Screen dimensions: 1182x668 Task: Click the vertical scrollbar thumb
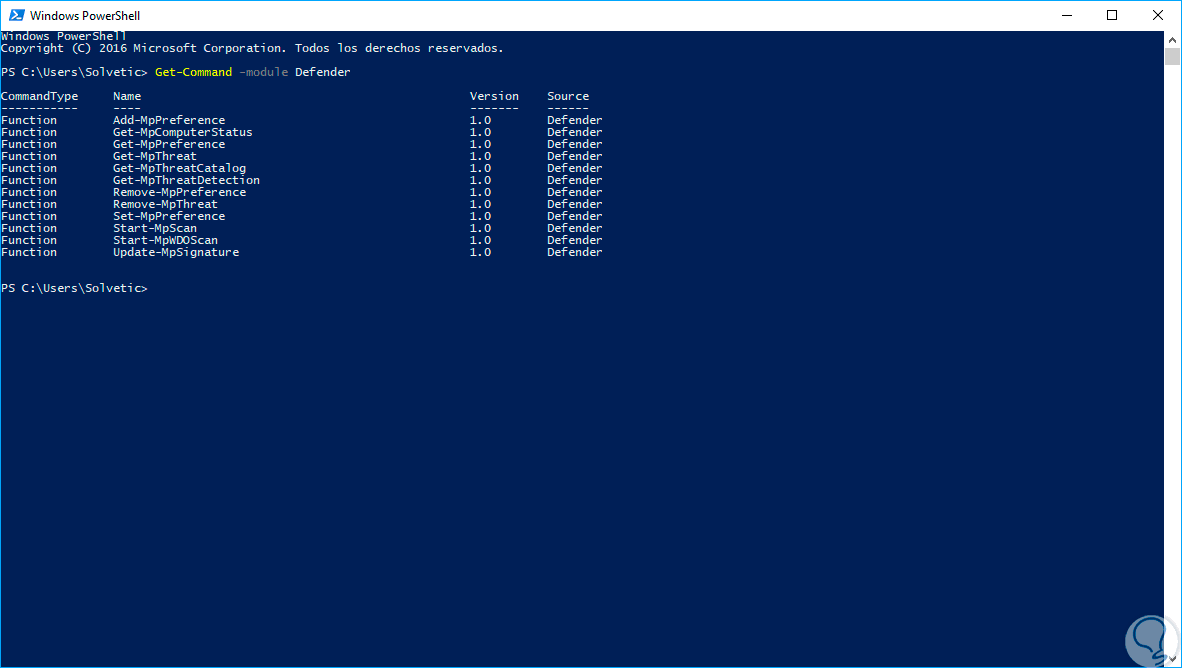pyautogui.click(x=1172, y=57)
